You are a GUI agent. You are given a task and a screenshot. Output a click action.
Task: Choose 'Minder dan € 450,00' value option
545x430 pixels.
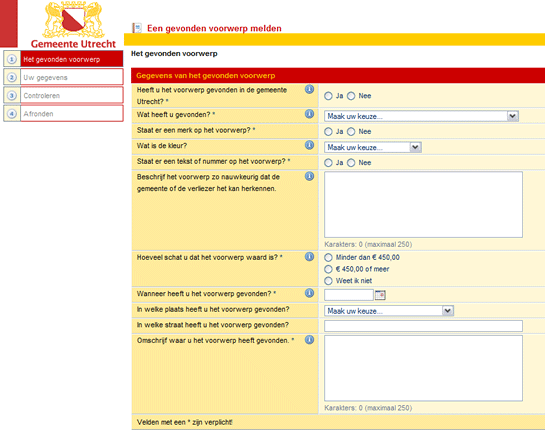tap(328, 258)
